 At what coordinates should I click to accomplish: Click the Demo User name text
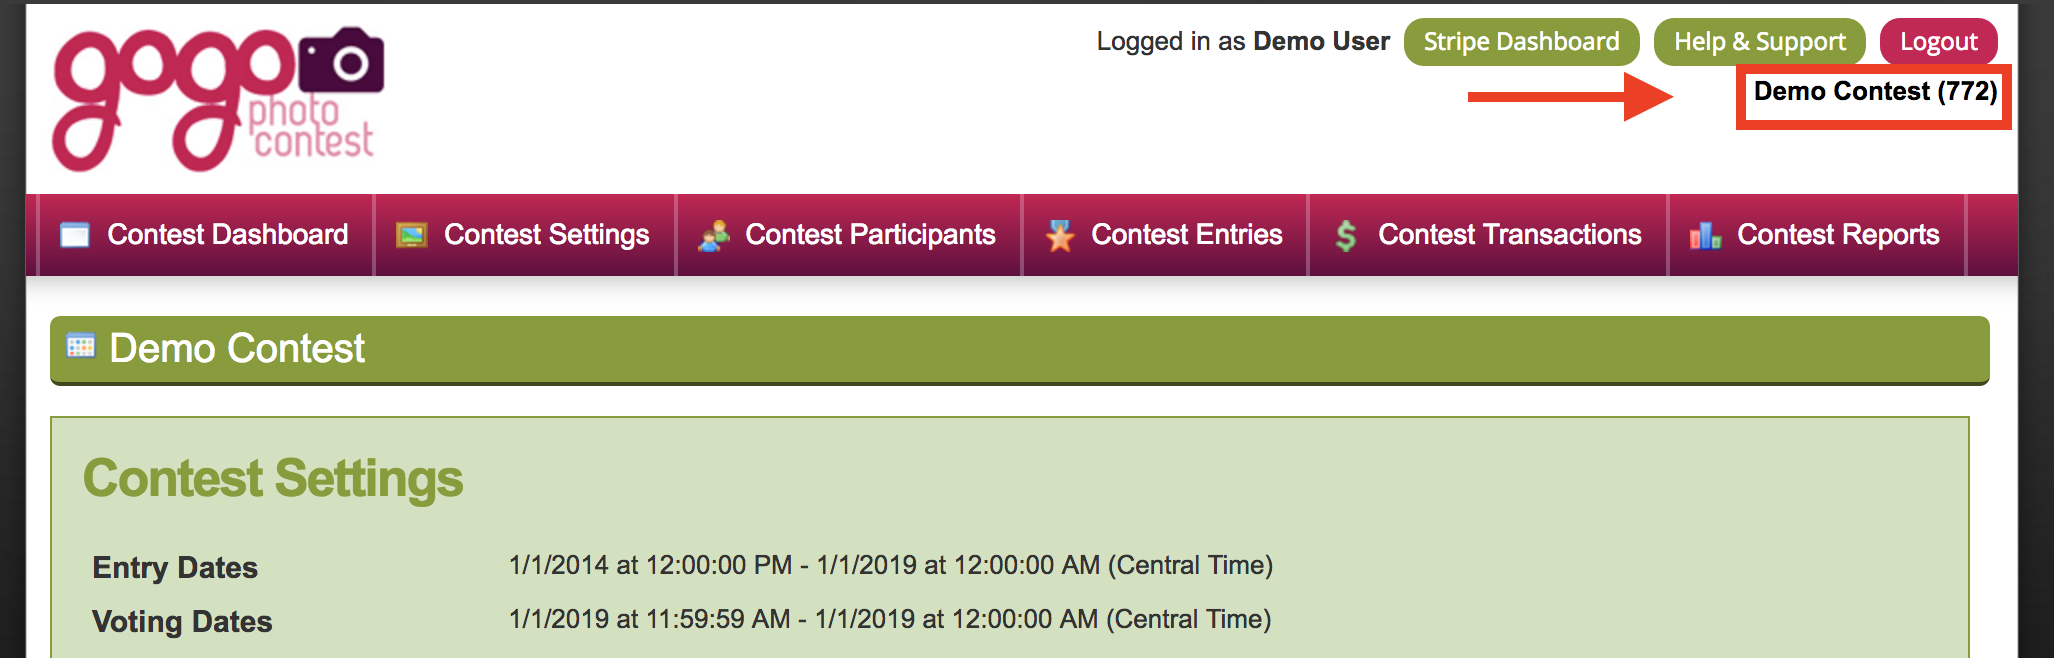tap(1321, 42)
